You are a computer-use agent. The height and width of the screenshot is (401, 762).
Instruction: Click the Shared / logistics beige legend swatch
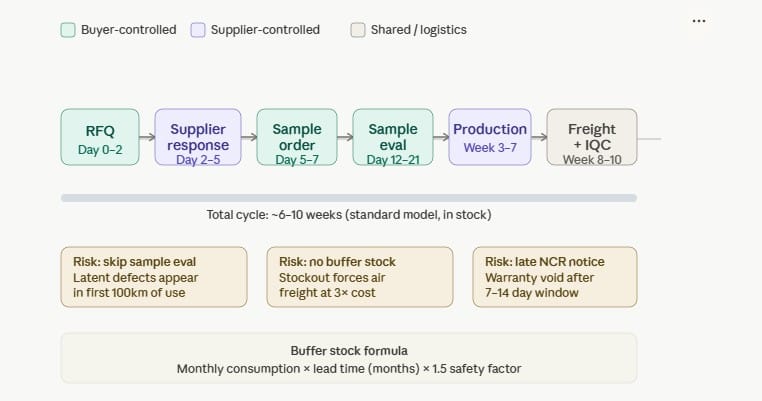coord(358,30)
